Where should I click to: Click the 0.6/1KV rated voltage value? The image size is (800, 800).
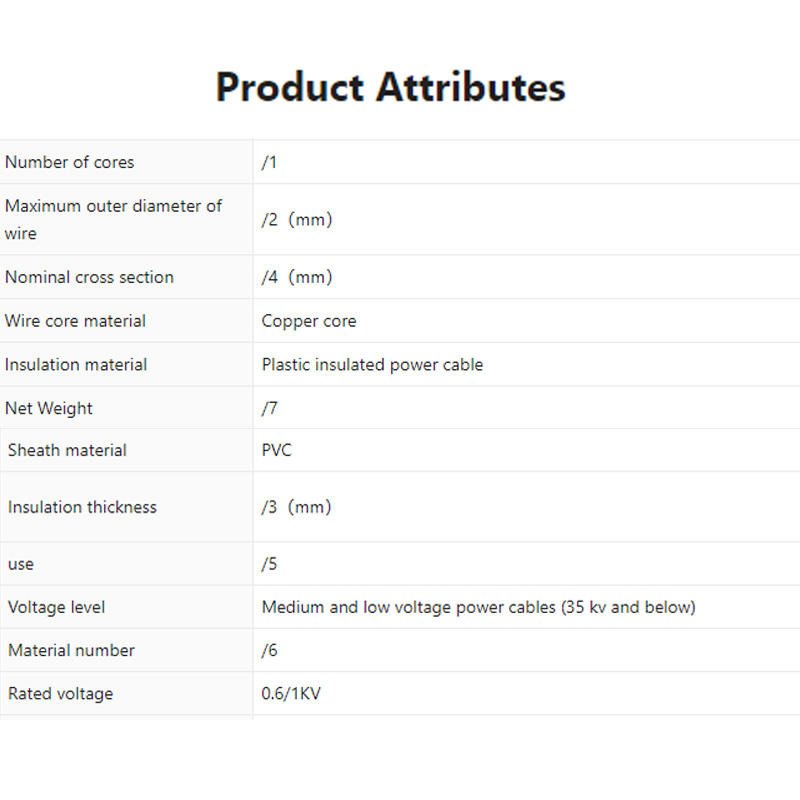pyautogui.click(x=291, y=694)
